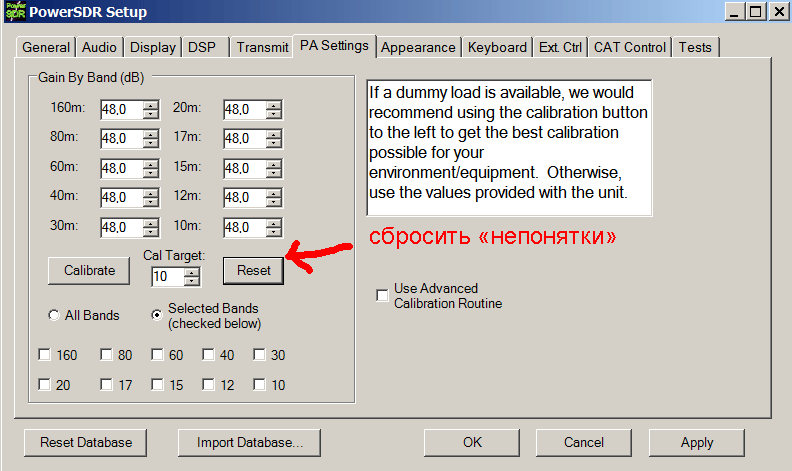The height and width of the screenshot is (471, 792).
Task: Go to the DSP tab
Action: click(204, 47)
